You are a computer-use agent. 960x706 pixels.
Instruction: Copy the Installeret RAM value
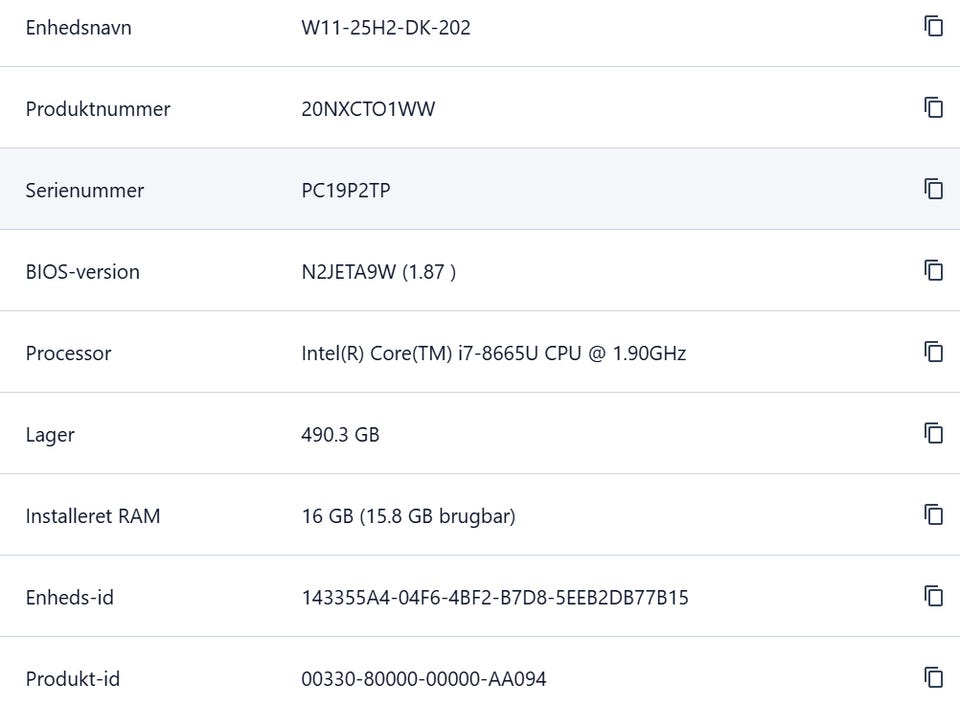point(933,515)
